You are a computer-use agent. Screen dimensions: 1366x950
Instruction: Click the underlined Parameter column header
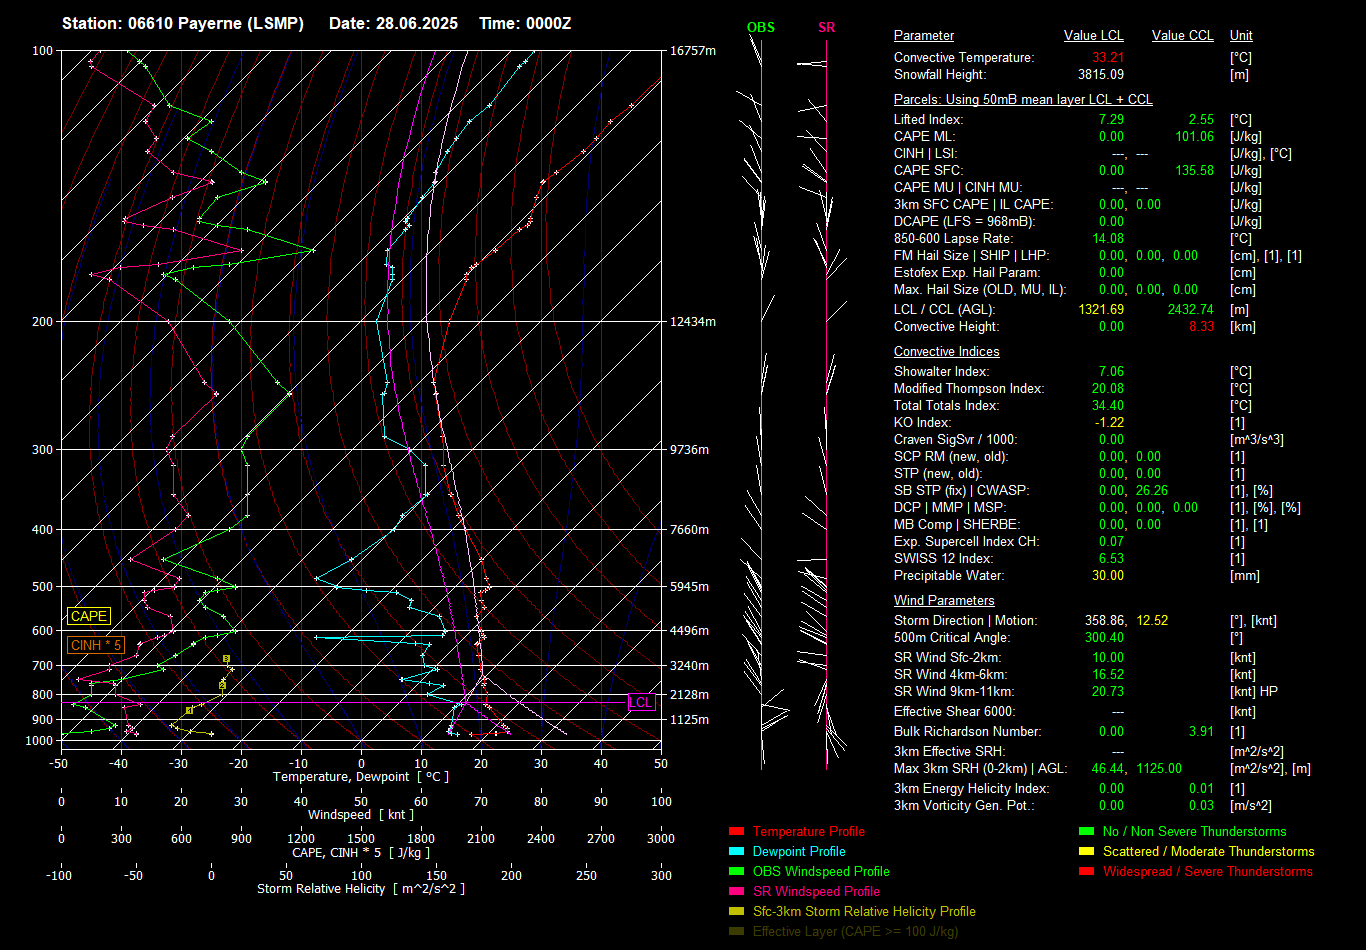tap(923, 36)
